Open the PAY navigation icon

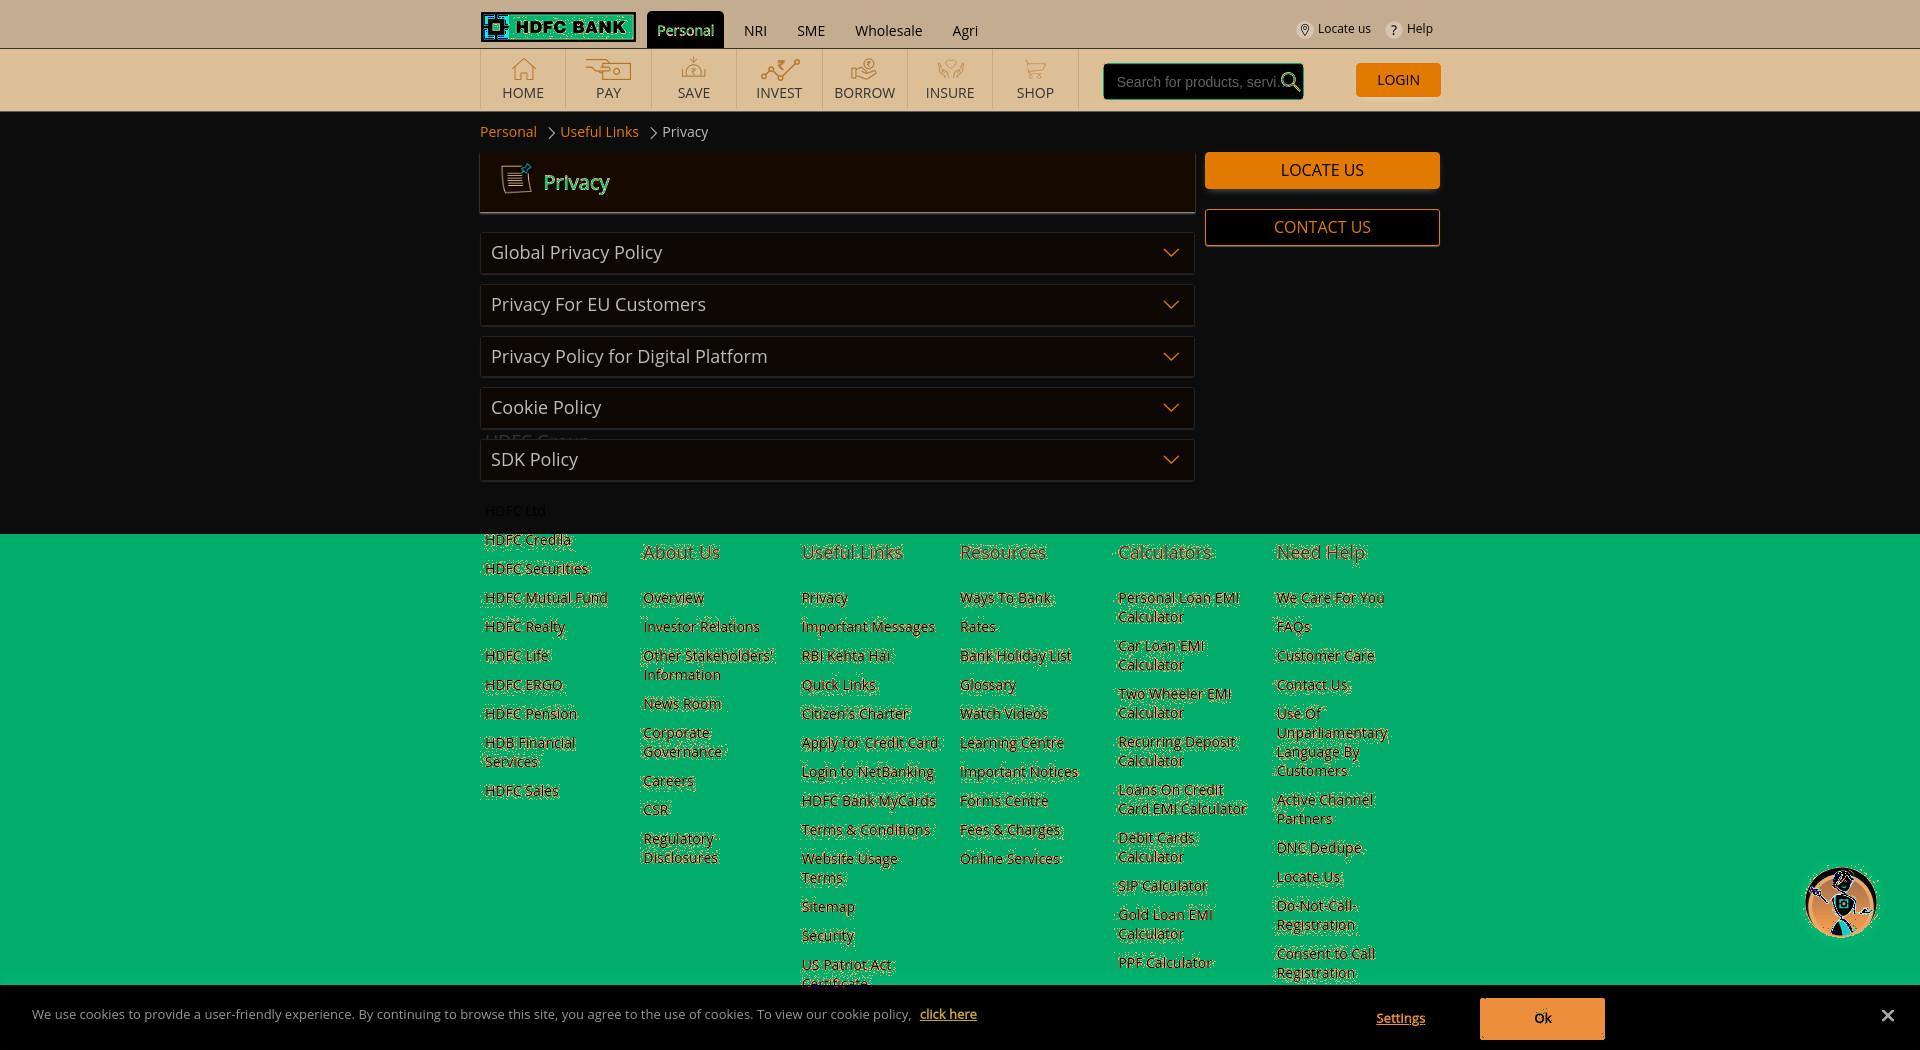click(608, 69)
